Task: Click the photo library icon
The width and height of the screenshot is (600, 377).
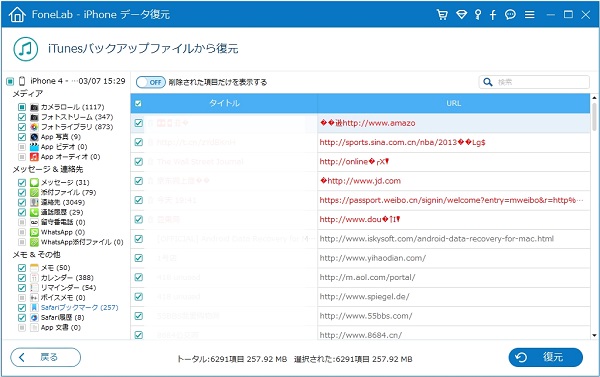Action: click(x=34, y=127)
